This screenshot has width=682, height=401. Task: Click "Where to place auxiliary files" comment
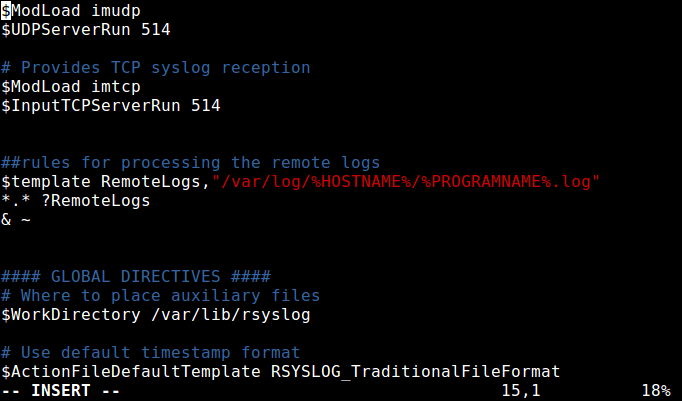[x=170, y=295]
